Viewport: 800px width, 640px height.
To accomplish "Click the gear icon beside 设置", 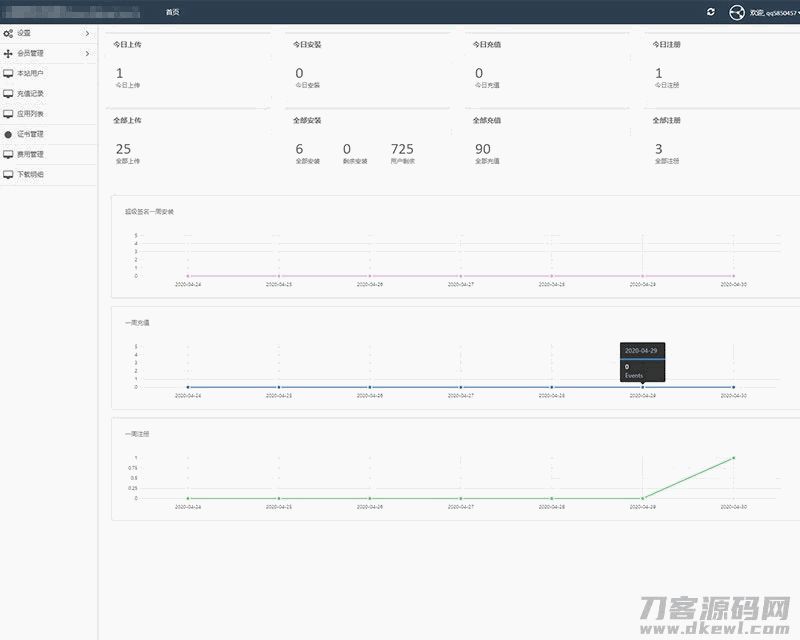I will pyautogui.click(x=9, y=33).
